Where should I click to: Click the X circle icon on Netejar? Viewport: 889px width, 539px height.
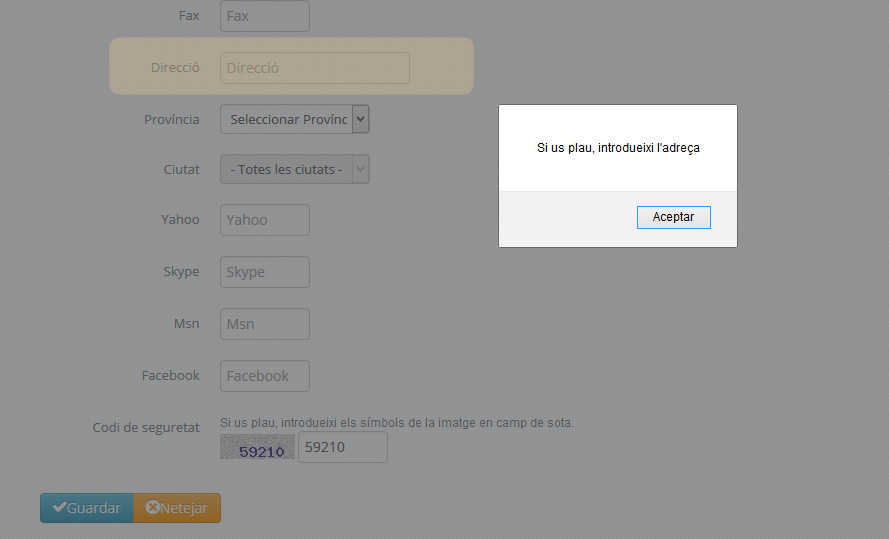pyautogui.click(x=152, y=507)
